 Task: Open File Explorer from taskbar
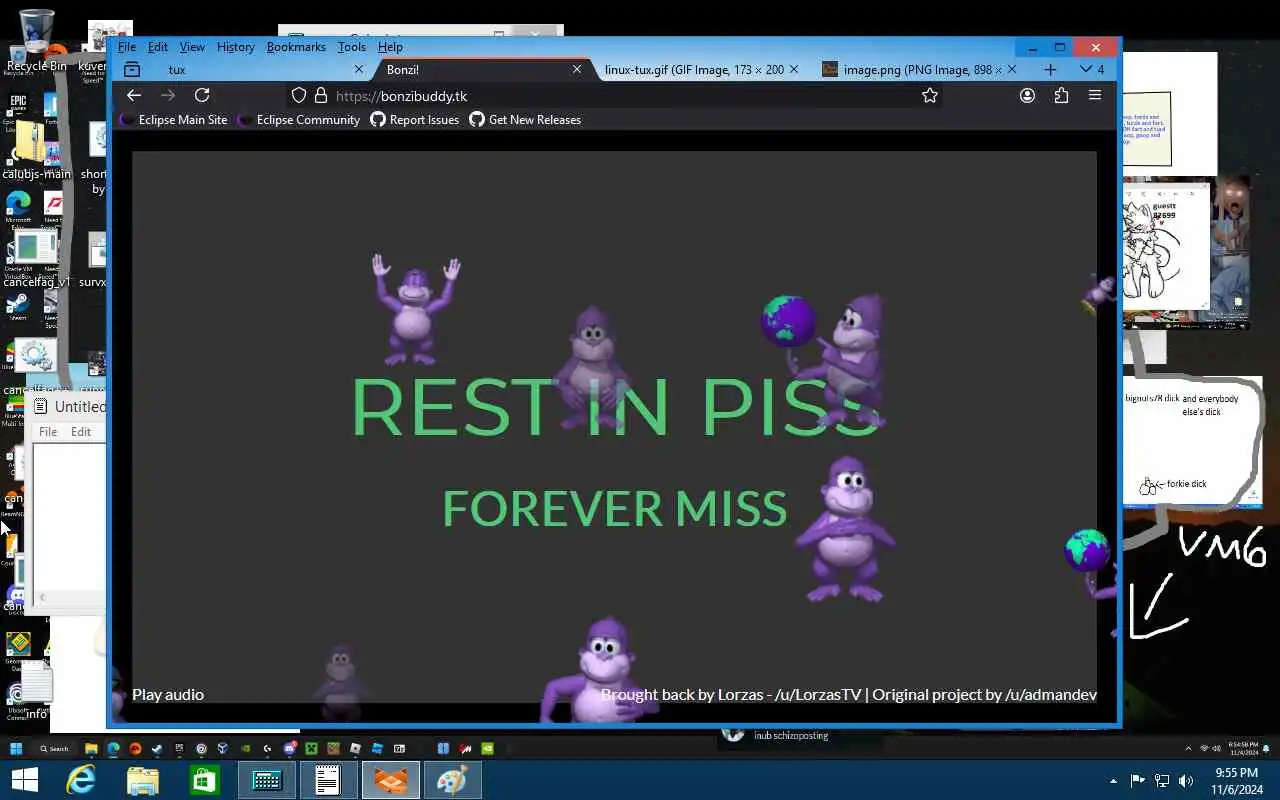[x=143, y=780]
